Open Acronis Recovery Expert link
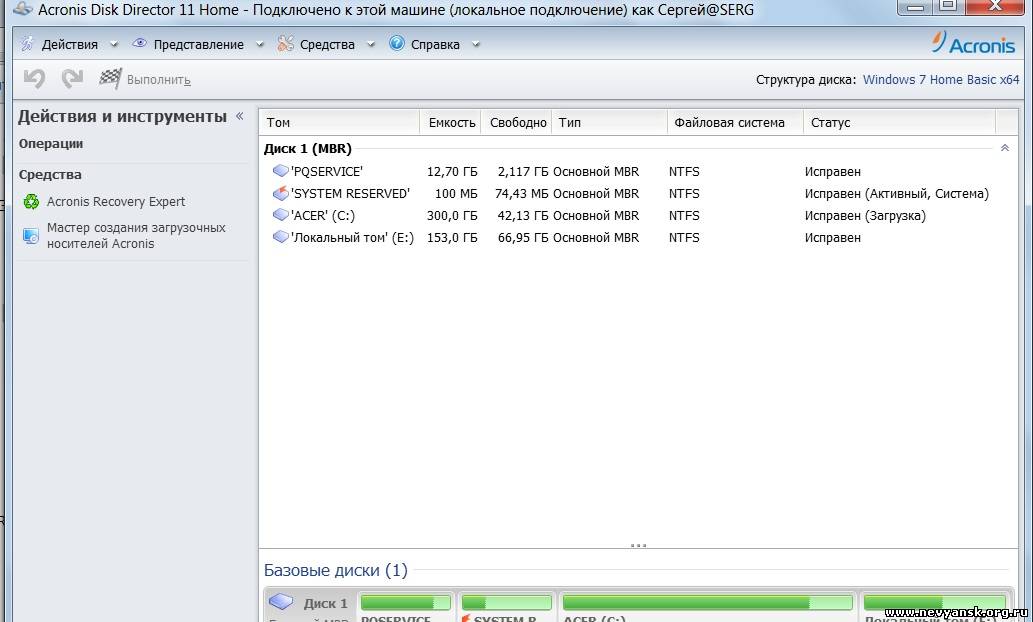 pos(116,202)
